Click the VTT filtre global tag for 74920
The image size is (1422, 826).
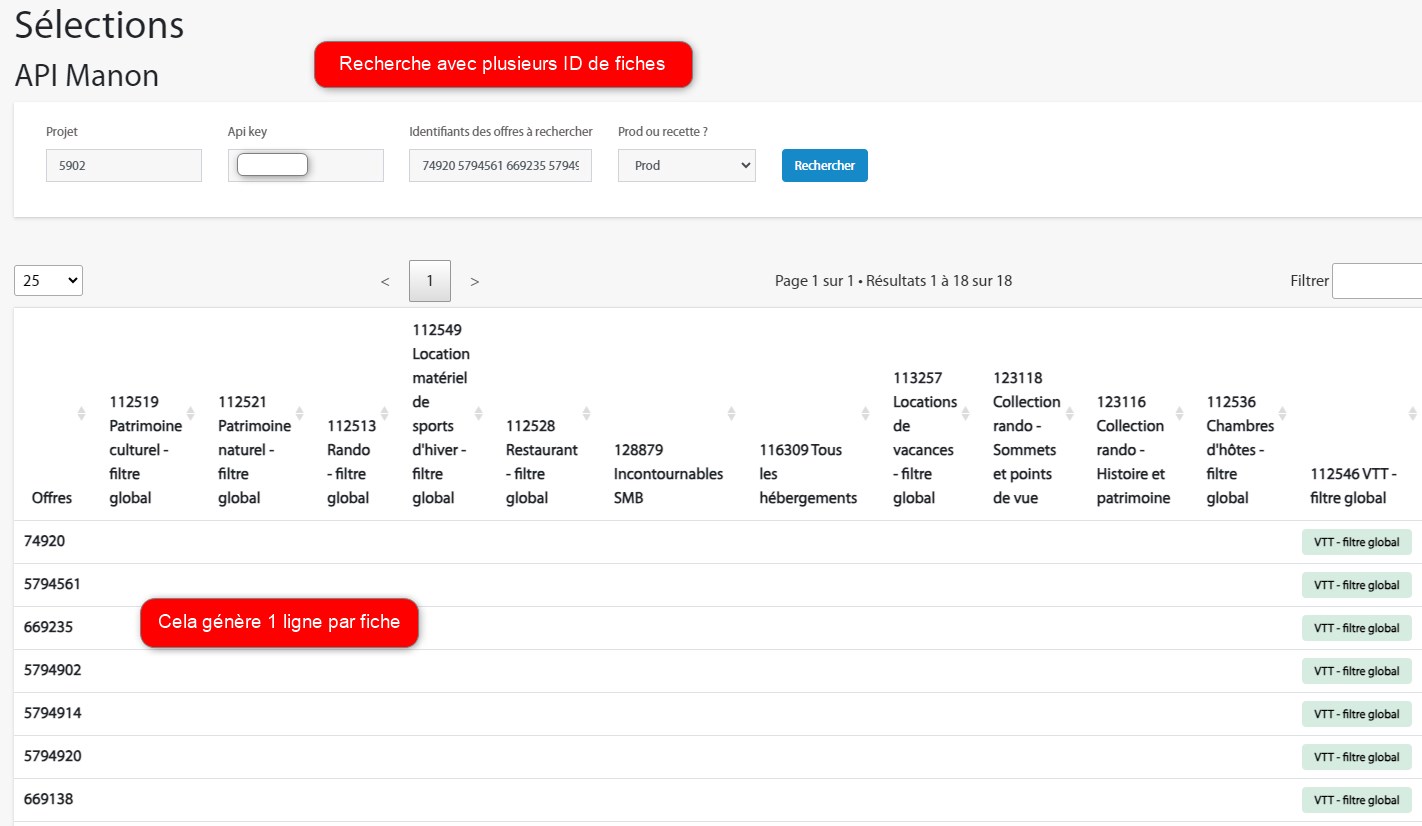(x=1356, y=542)
